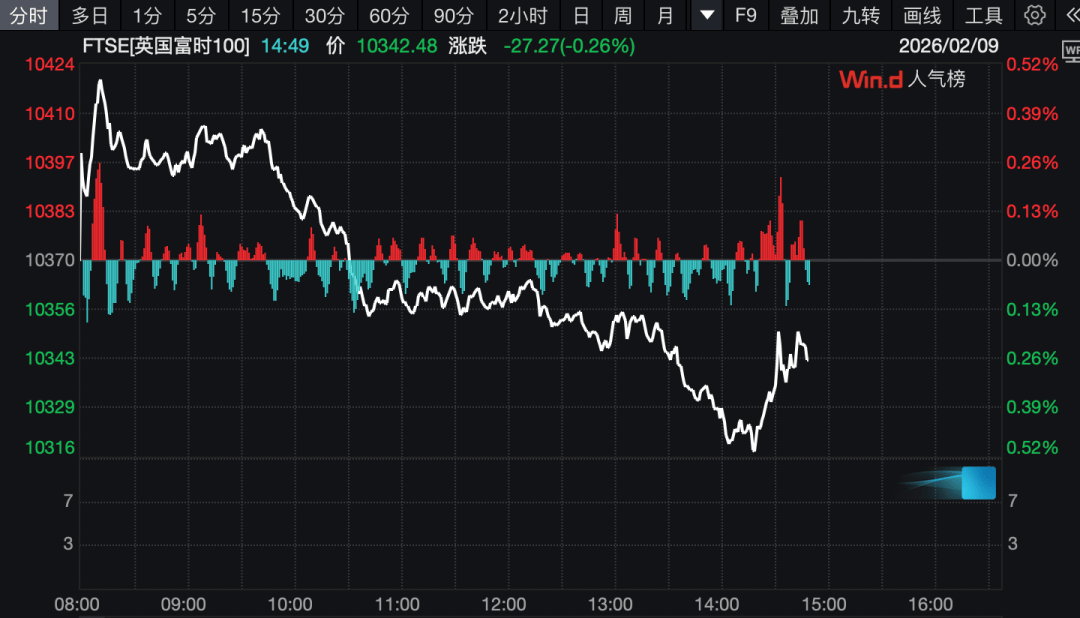Open the interval dropdown arrow beside 月
The height and width of the screenshot is (618, 1080).
(706, 15)
